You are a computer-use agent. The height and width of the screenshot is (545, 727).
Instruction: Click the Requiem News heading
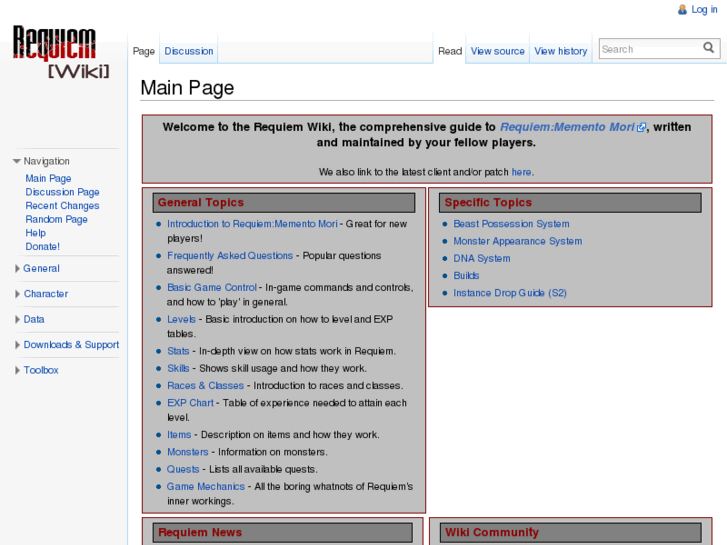pos(200,532)
